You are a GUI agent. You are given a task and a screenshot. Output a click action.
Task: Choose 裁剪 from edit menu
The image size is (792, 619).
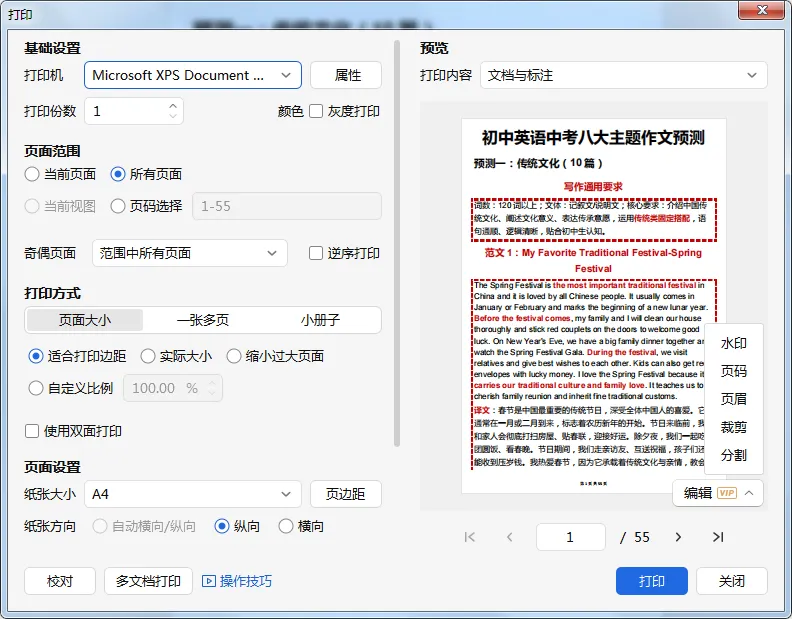(x=733, y=427)
